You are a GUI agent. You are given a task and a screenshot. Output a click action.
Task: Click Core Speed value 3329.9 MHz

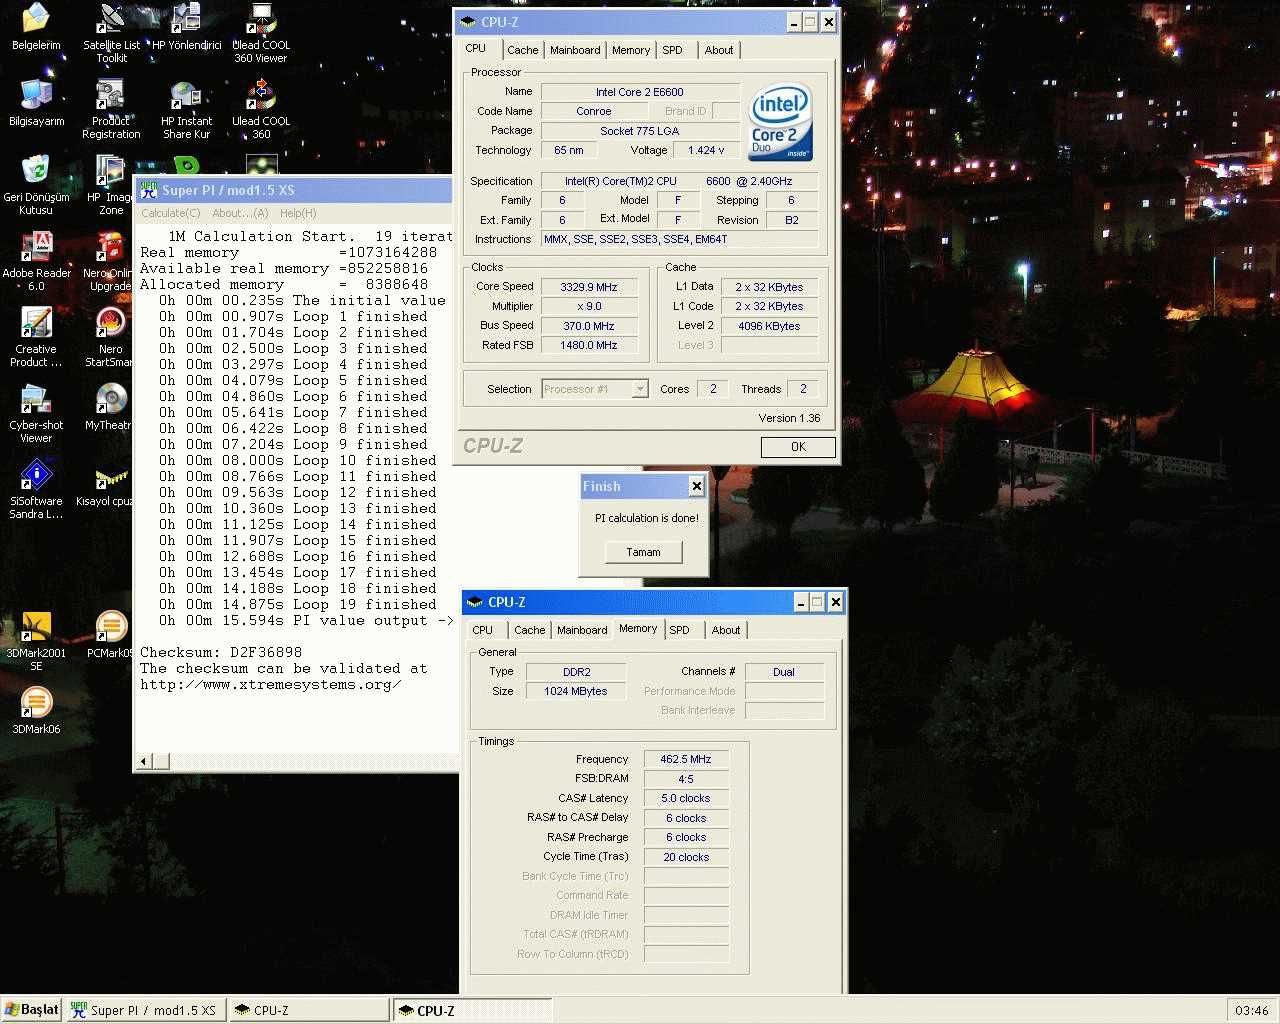tap(588, 287)
